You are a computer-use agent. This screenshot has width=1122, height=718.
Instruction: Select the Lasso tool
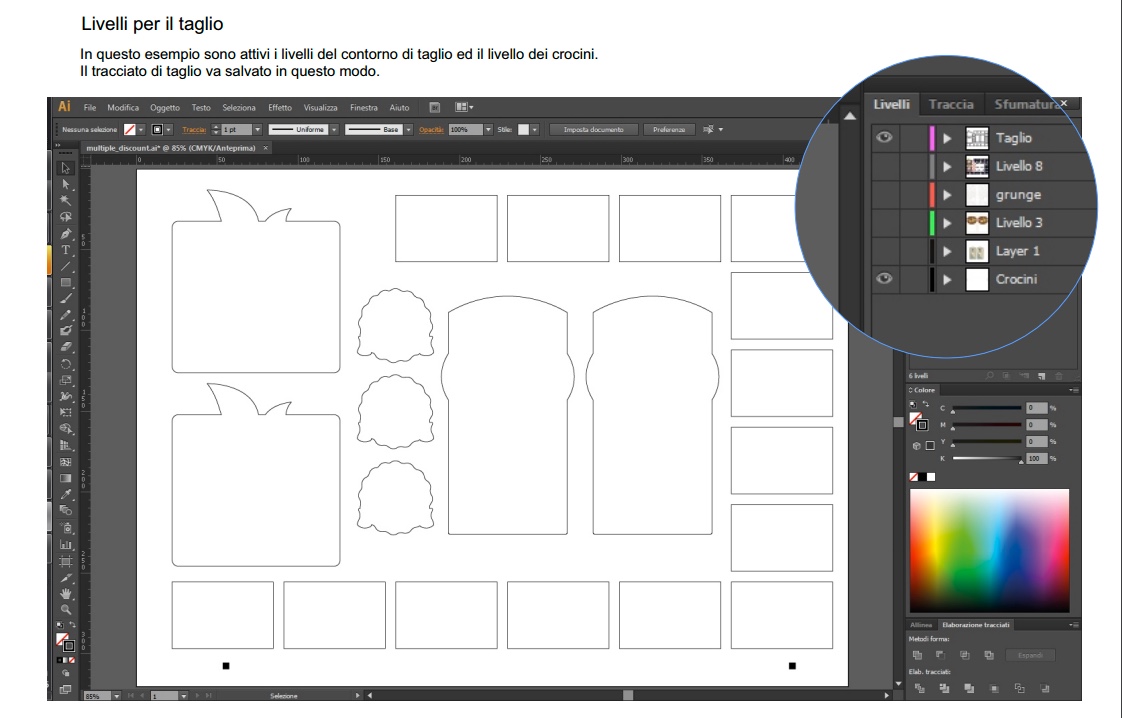point(66,217)
